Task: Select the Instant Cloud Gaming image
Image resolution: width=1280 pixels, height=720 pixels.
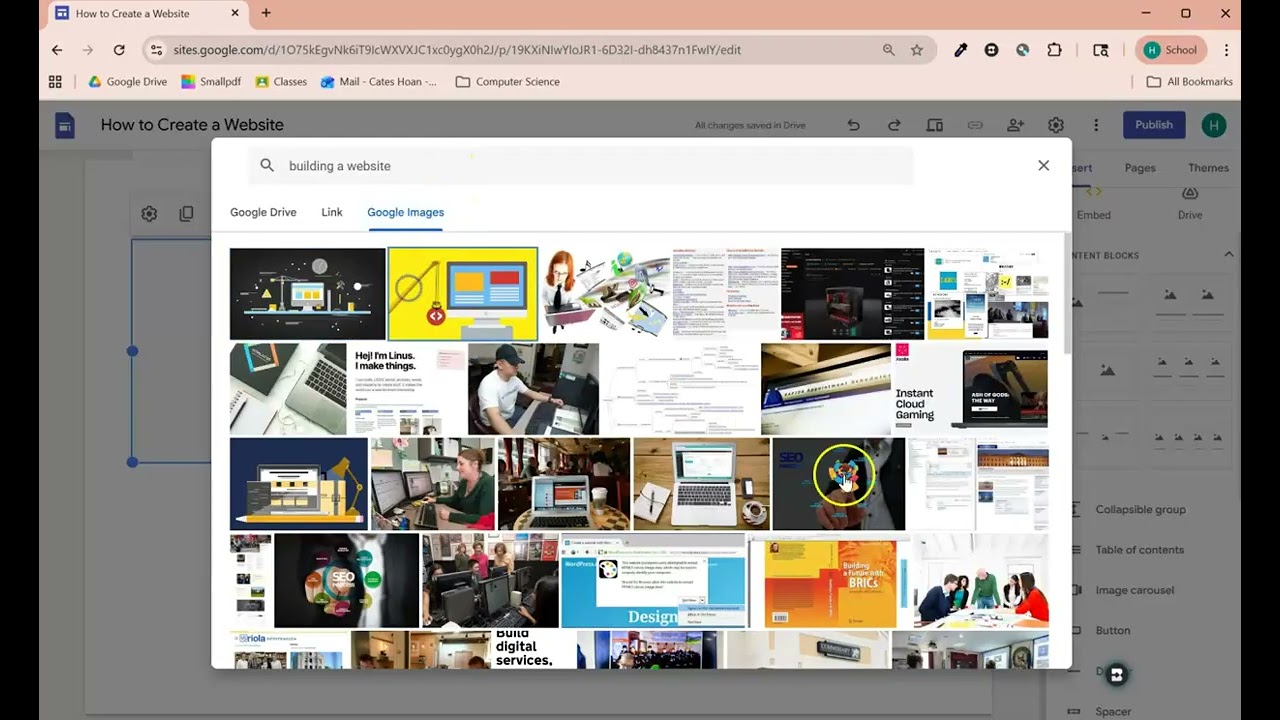Action: 969,389
